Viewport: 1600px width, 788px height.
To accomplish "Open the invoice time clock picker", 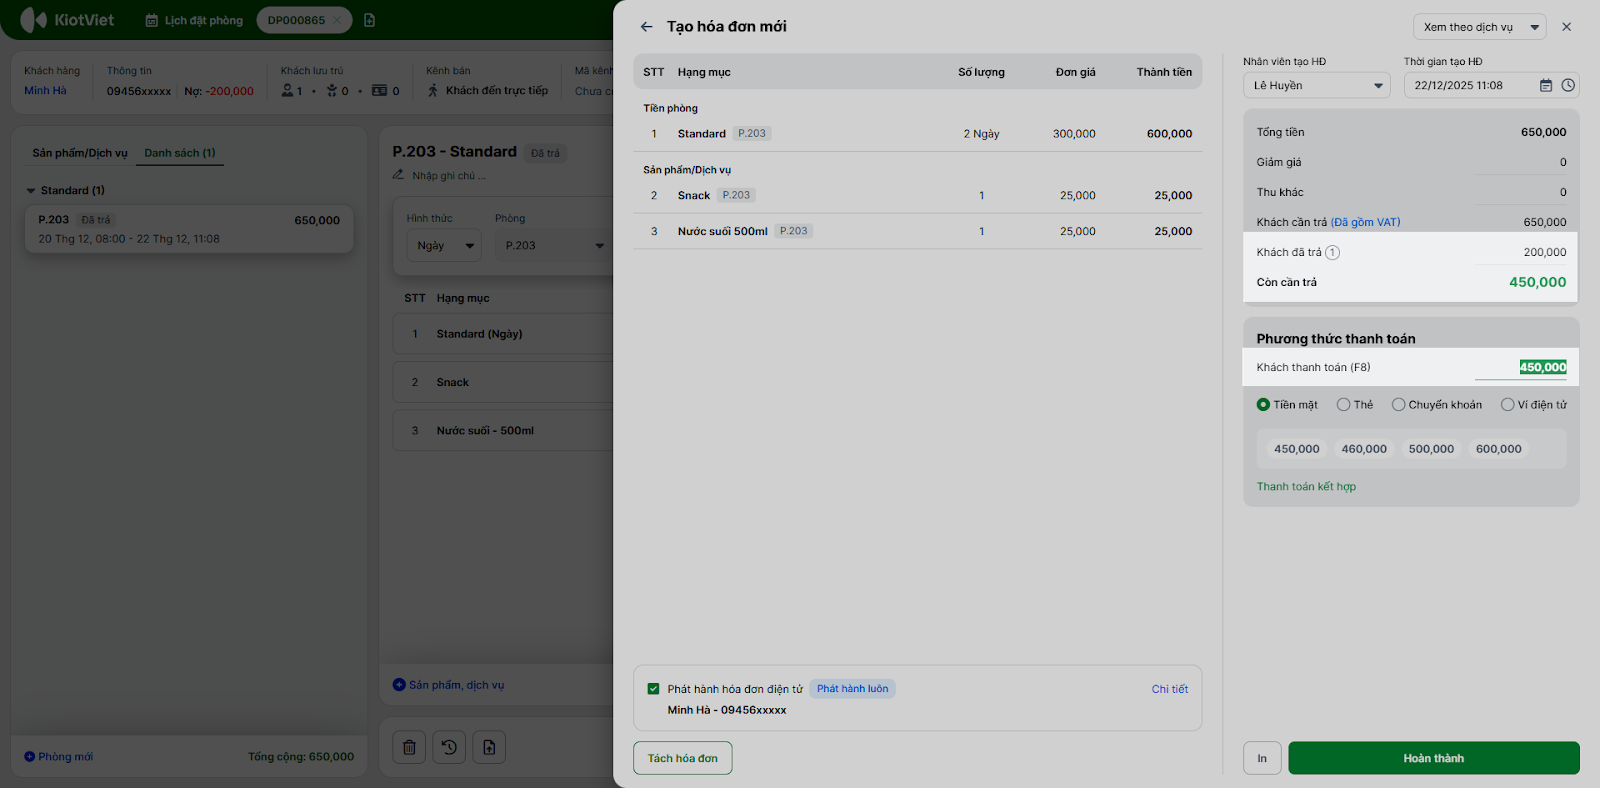I will point(1568,86).
